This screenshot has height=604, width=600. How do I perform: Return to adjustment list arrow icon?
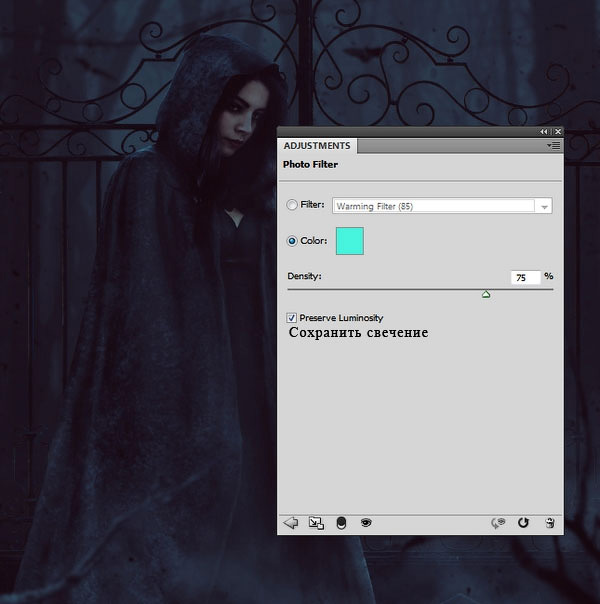tap(290, 523)
